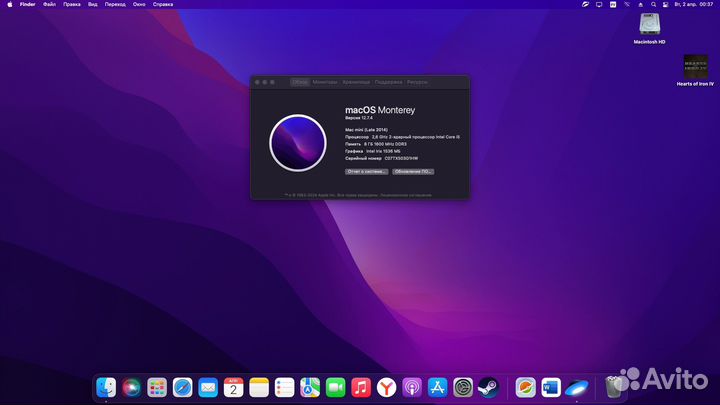The height and width of the screenshot is (405, 720).
Task: Click the Mac mini (Late 2014) text
Action: pyautogui.click(x=366, y=130)
